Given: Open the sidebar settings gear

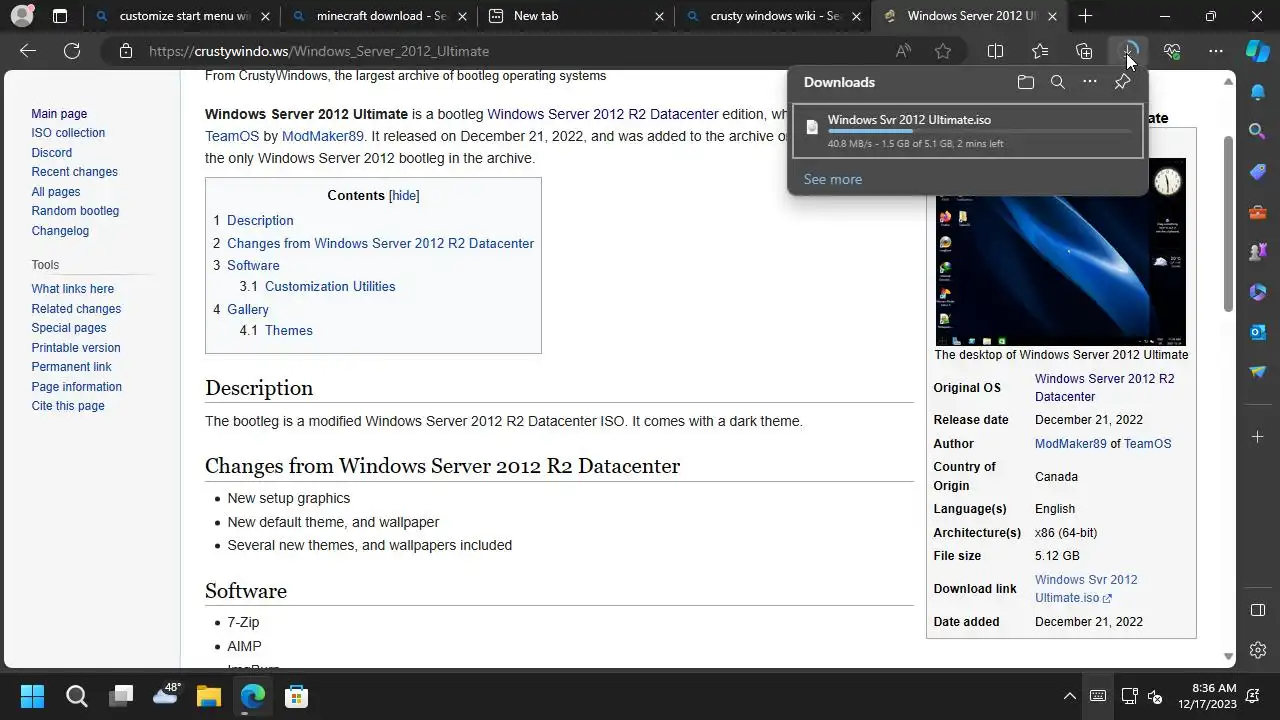Looking at the screenshot, I should click(x=1258, y=650).
